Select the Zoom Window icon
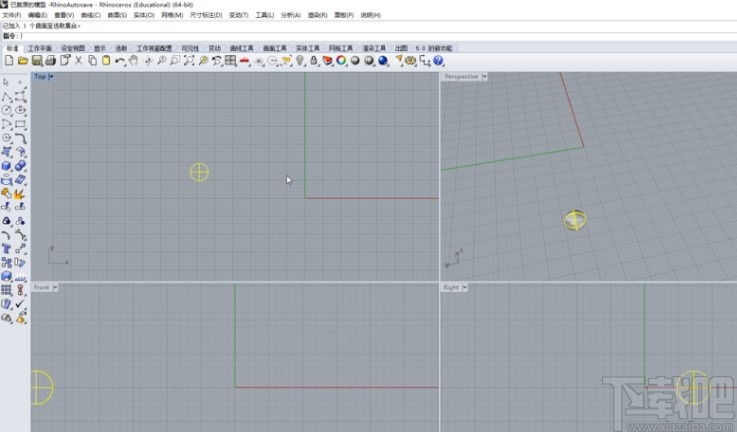This screenshot has width=737, height=432. pos(175,61)
